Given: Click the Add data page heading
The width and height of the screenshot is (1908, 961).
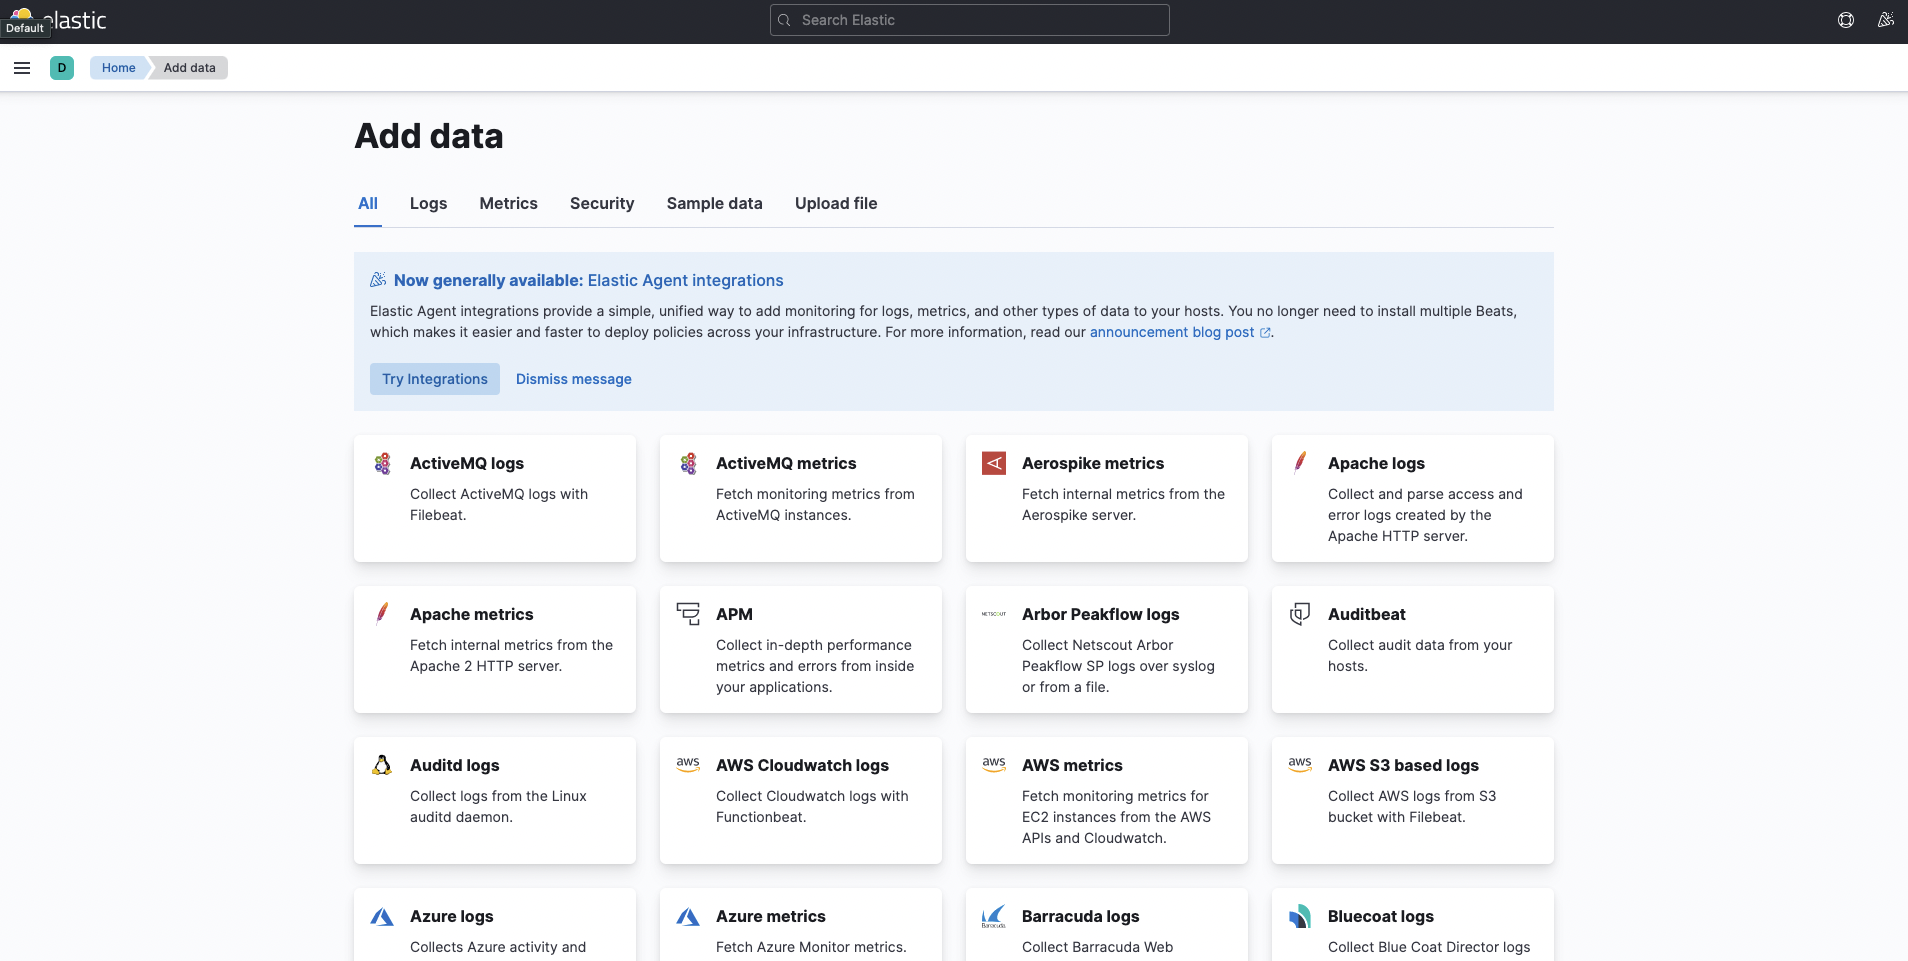Looking at the screenshot, I should pyautogui.click(x=429, y=136).
